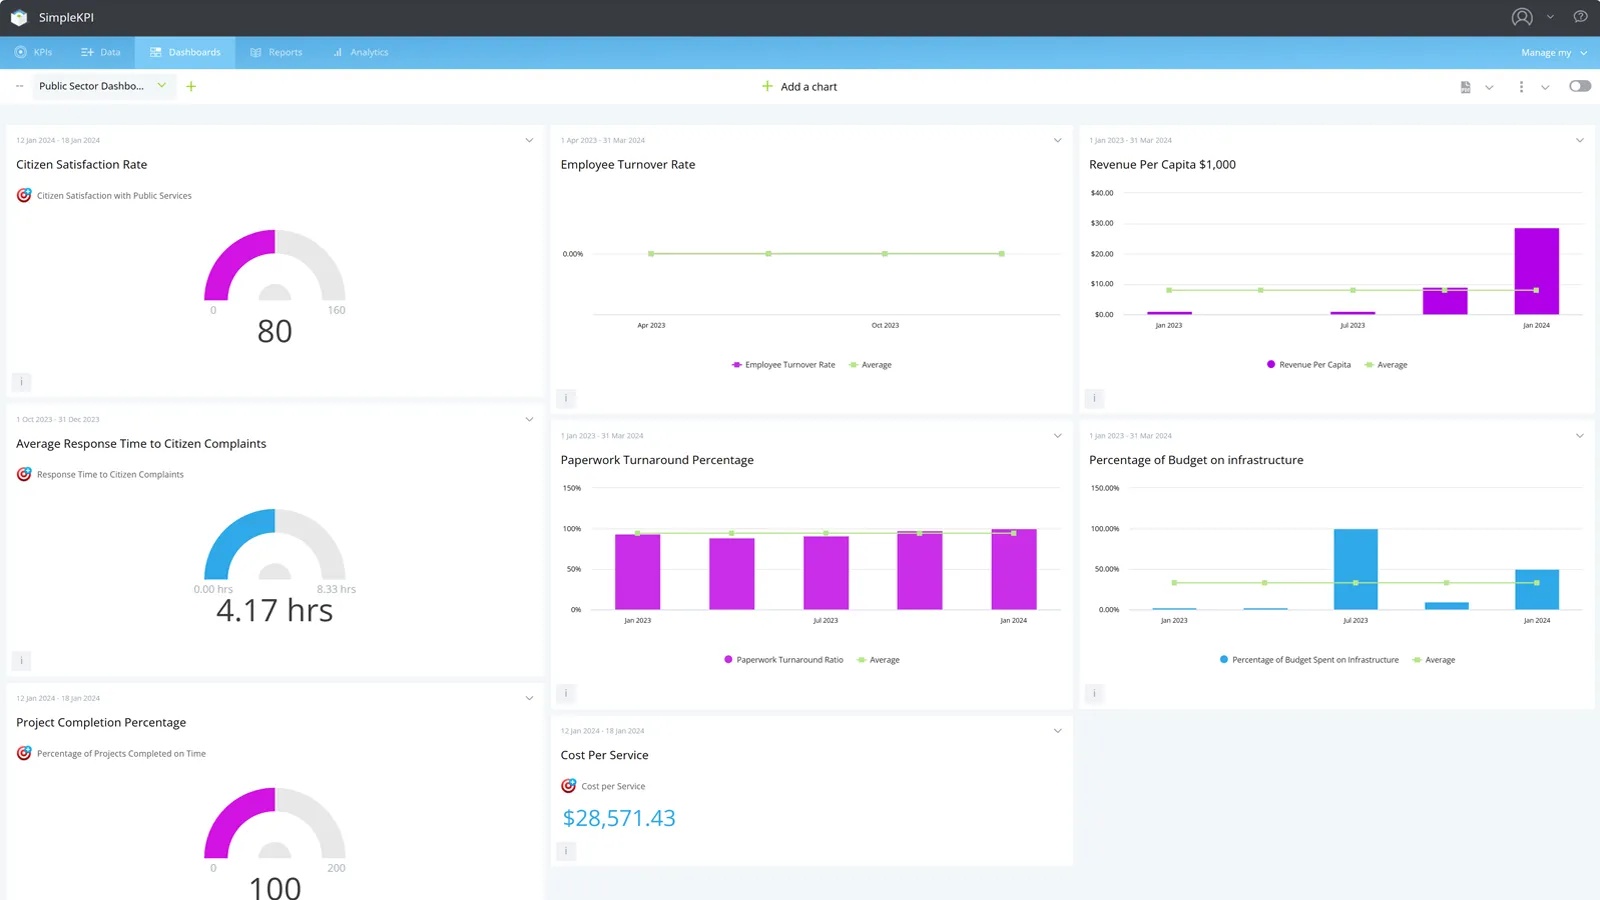Image resolution: width=1600 pixels, height=900 pixels.
Task: Click the plus to create a dashboard
Action: (191, 86)
